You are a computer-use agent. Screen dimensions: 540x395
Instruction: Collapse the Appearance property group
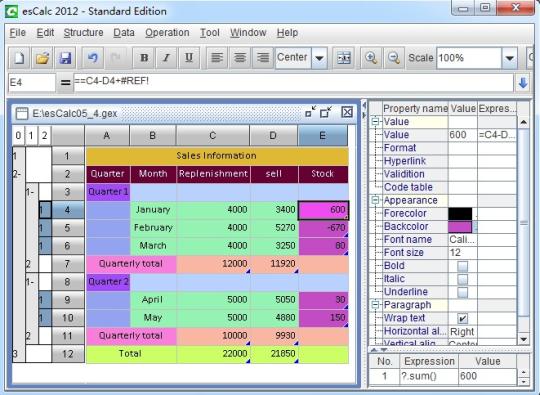(375, 200)
